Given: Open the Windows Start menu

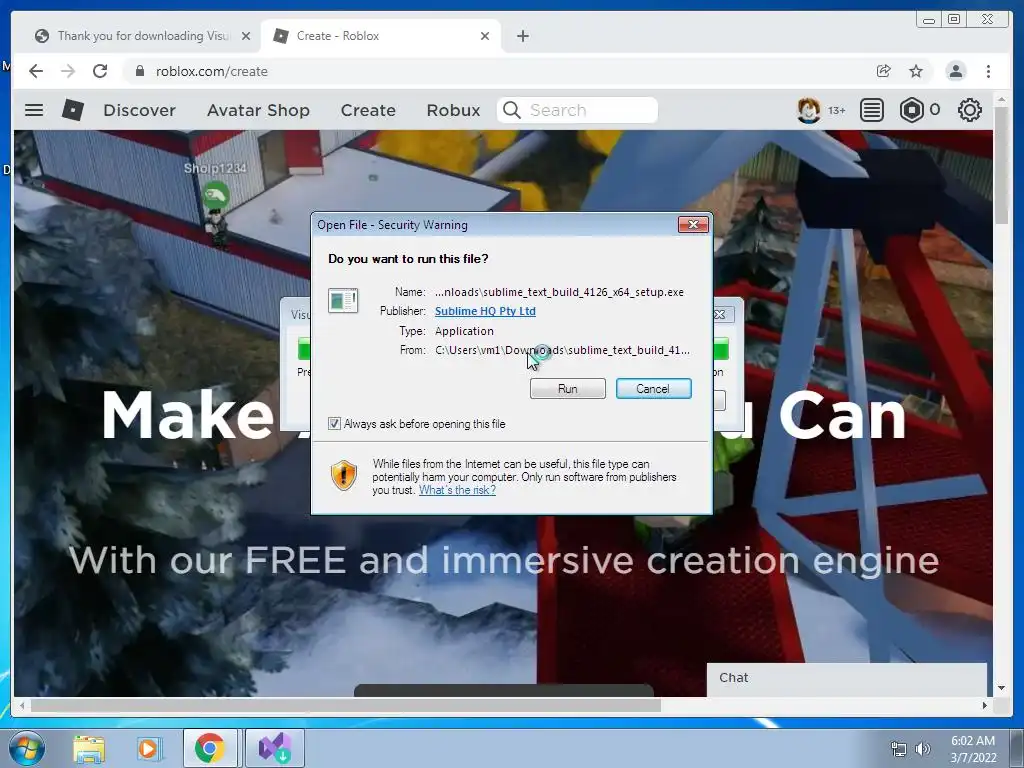Looking at the screenshot, I should tap(26, 748).
